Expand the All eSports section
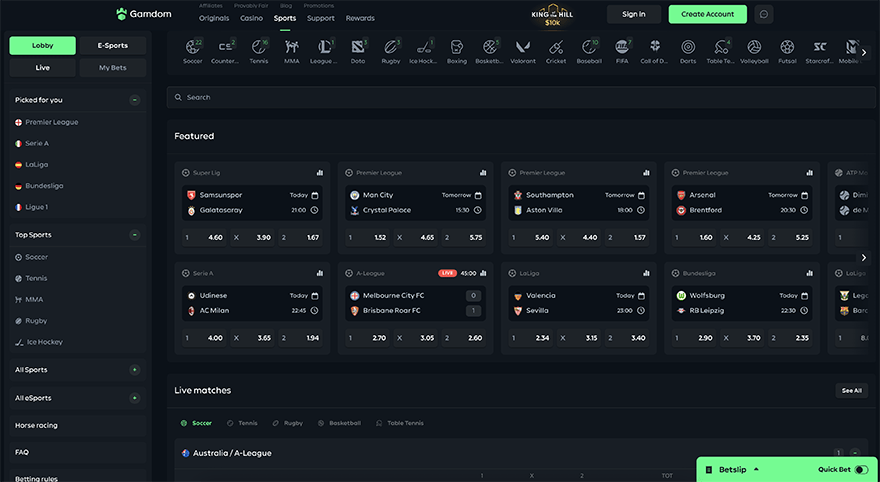This screenshot has height=482, width=880. tap(135, 398)
